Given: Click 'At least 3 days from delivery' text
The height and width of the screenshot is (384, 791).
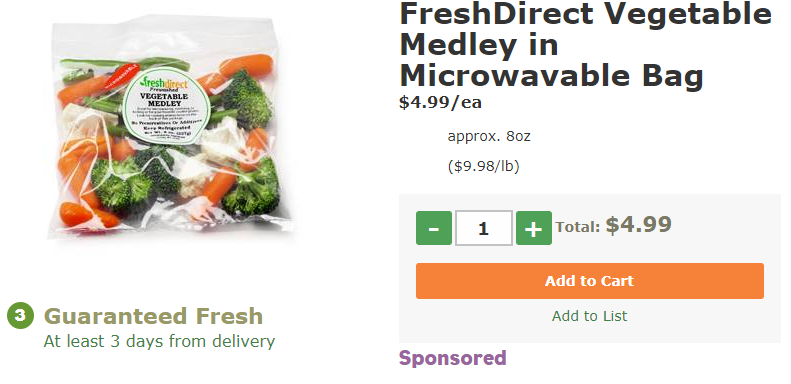Looking at the screenshot, I should [159, 341].
